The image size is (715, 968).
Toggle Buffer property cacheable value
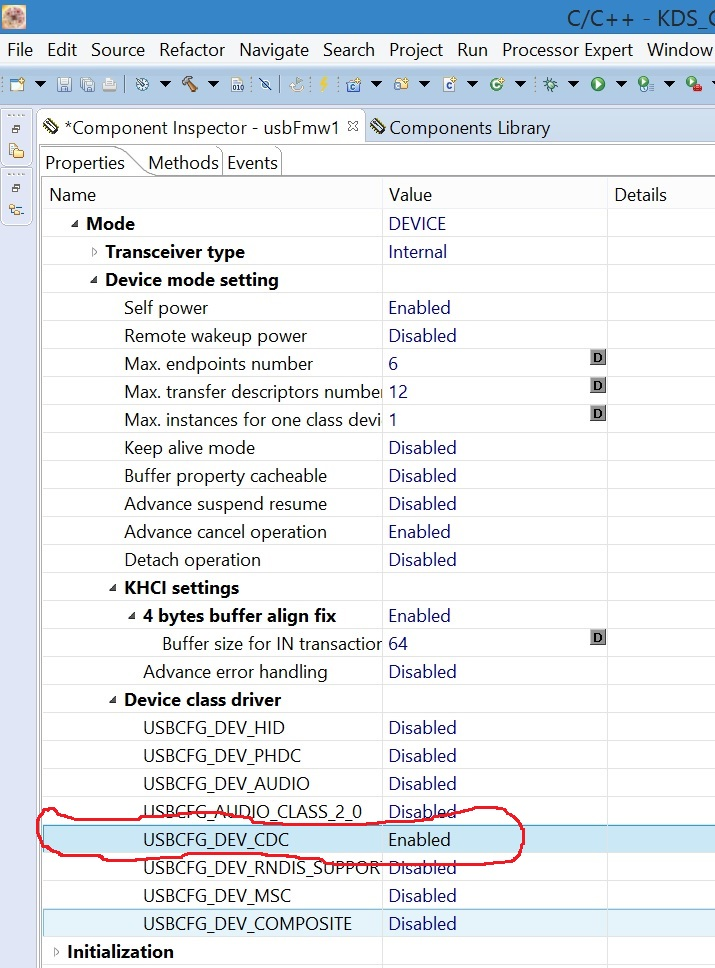point(422,475)
